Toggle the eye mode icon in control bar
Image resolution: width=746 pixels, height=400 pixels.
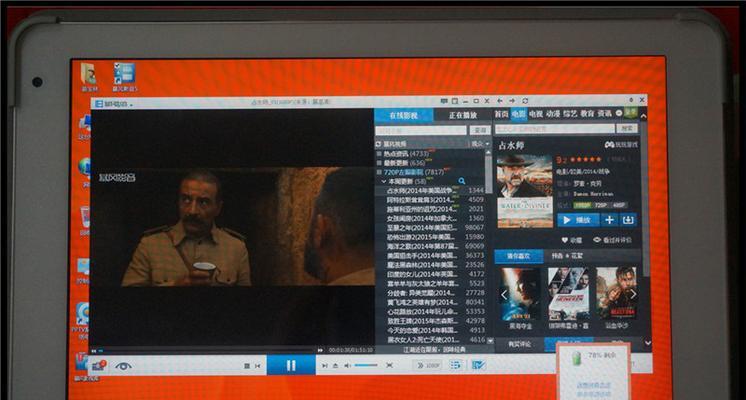click(123, 366)
